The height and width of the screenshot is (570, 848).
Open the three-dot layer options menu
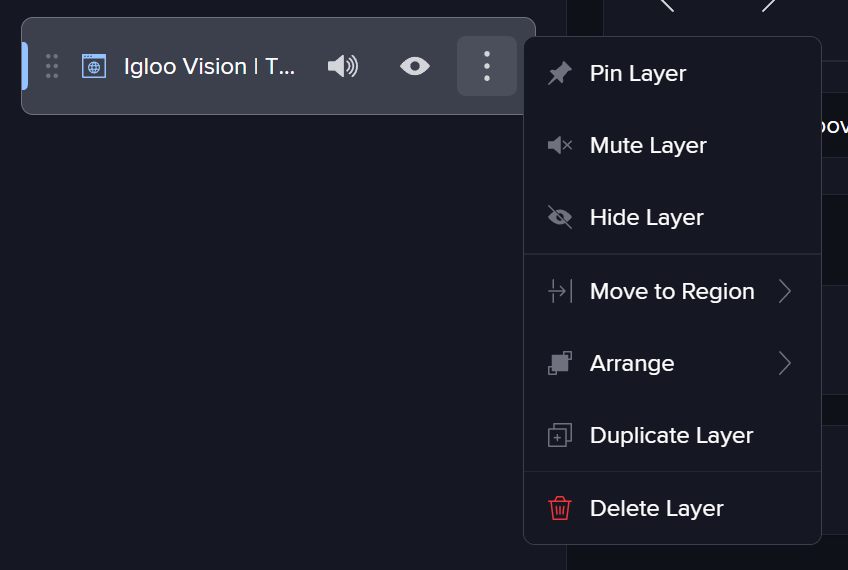click(x=487, y=66)
